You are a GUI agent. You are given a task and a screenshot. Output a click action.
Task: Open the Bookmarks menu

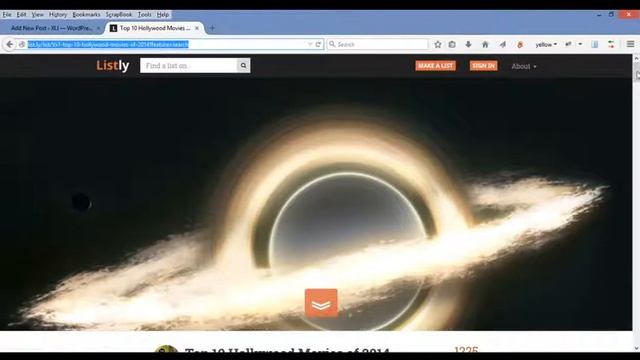pyautogui.click(x=86, y=14)
